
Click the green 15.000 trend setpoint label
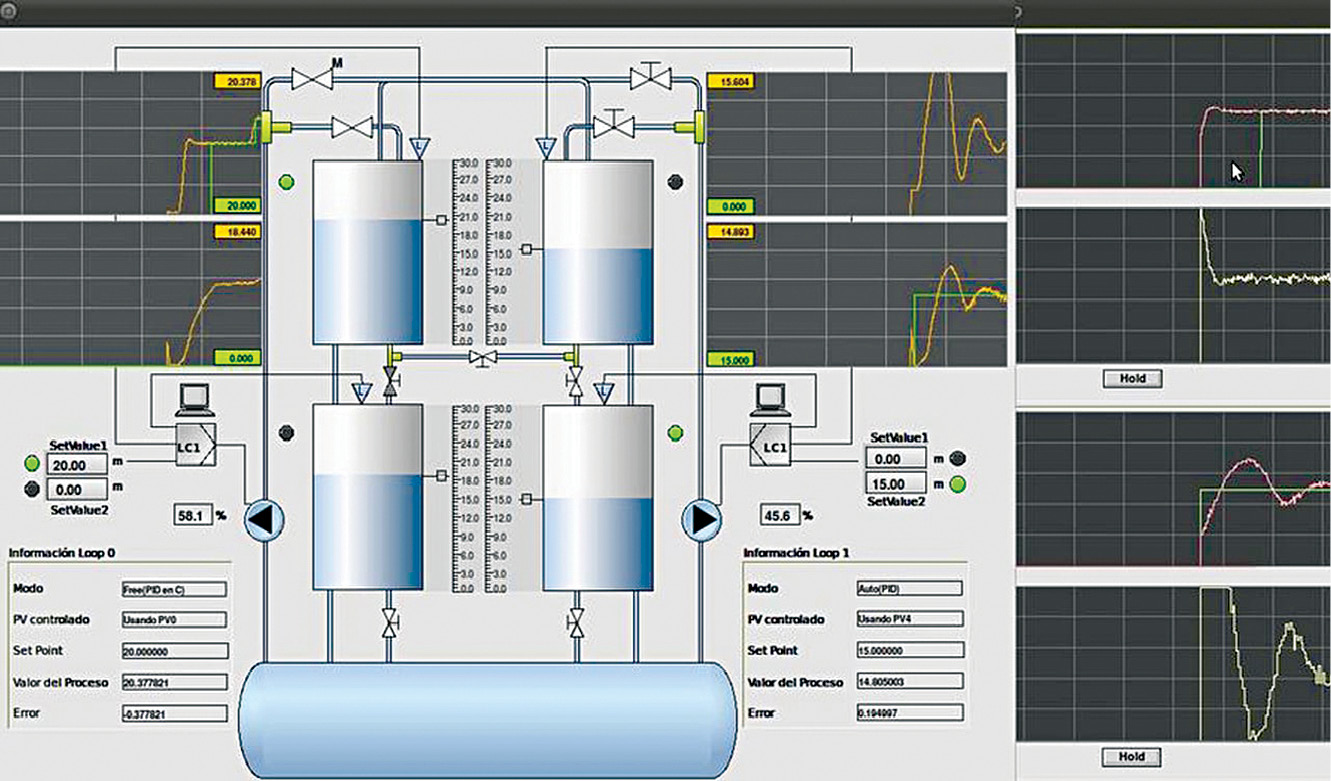coord(731,359)
